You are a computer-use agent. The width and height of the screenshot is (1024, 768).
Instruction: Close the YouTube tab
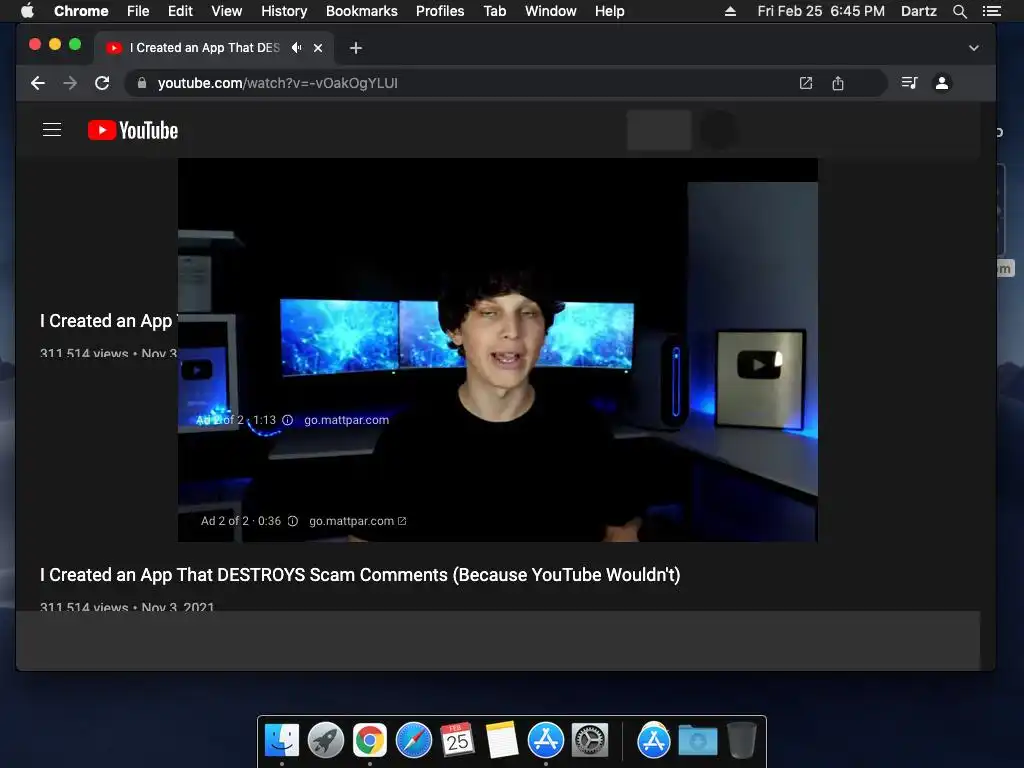(x=318, y=48)
